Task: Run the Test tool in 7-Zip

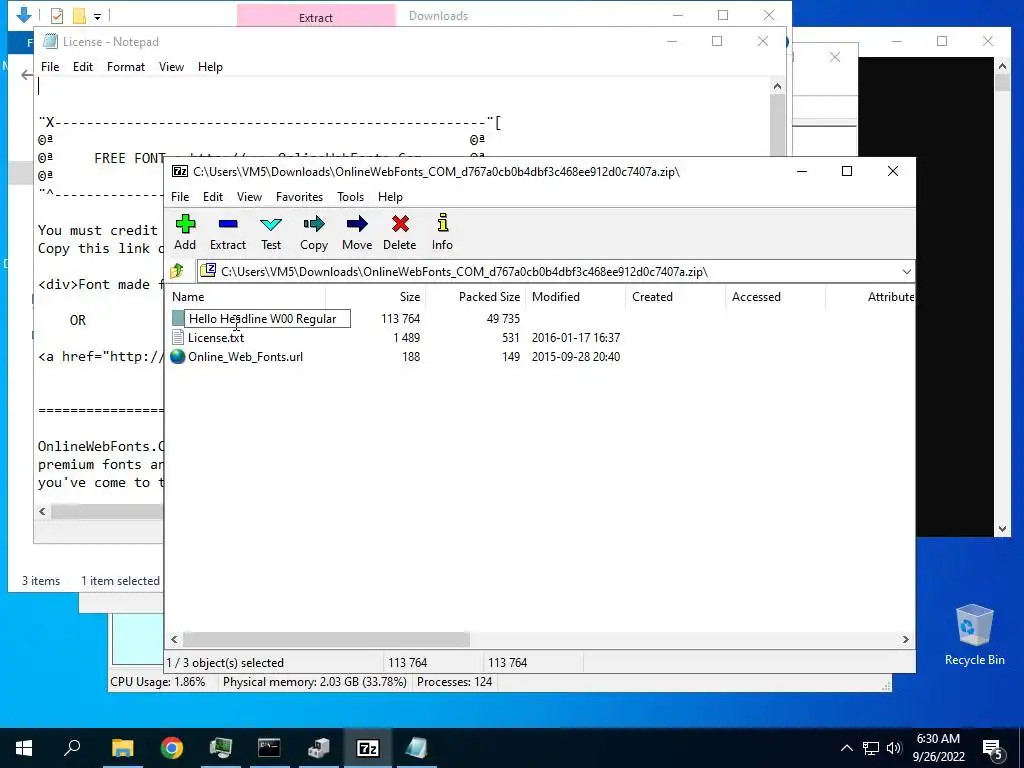Action: (271, 232)
